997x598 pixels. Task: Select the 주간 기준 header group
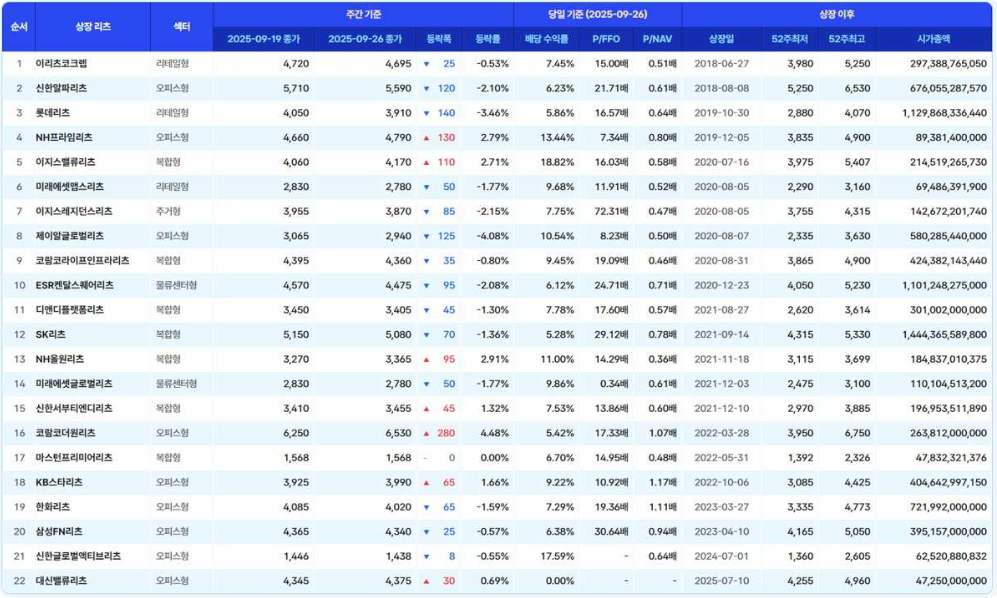(x=362, y=15)
